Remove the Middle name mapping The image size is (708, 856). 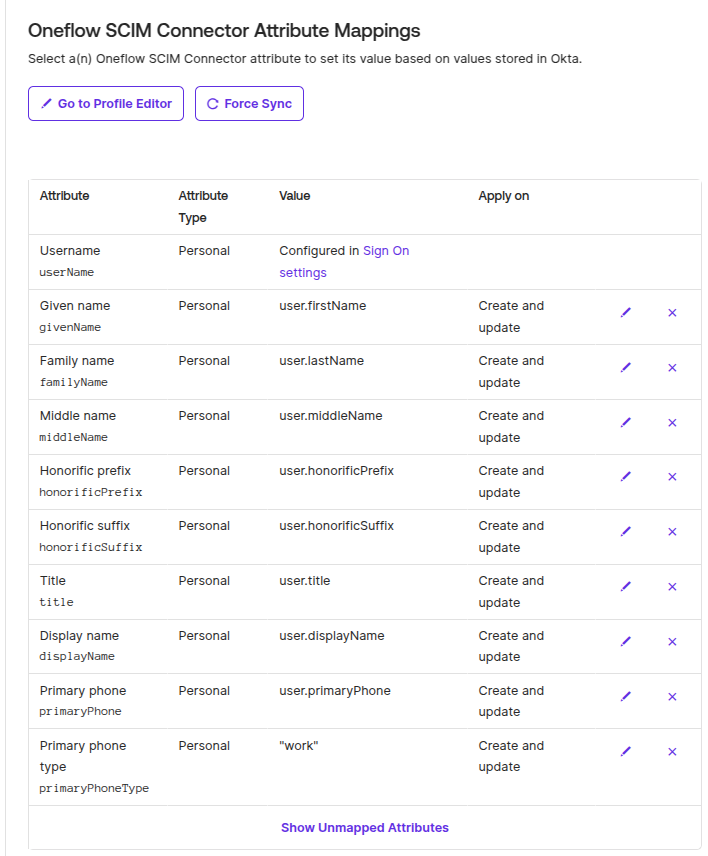pos(672,423)
